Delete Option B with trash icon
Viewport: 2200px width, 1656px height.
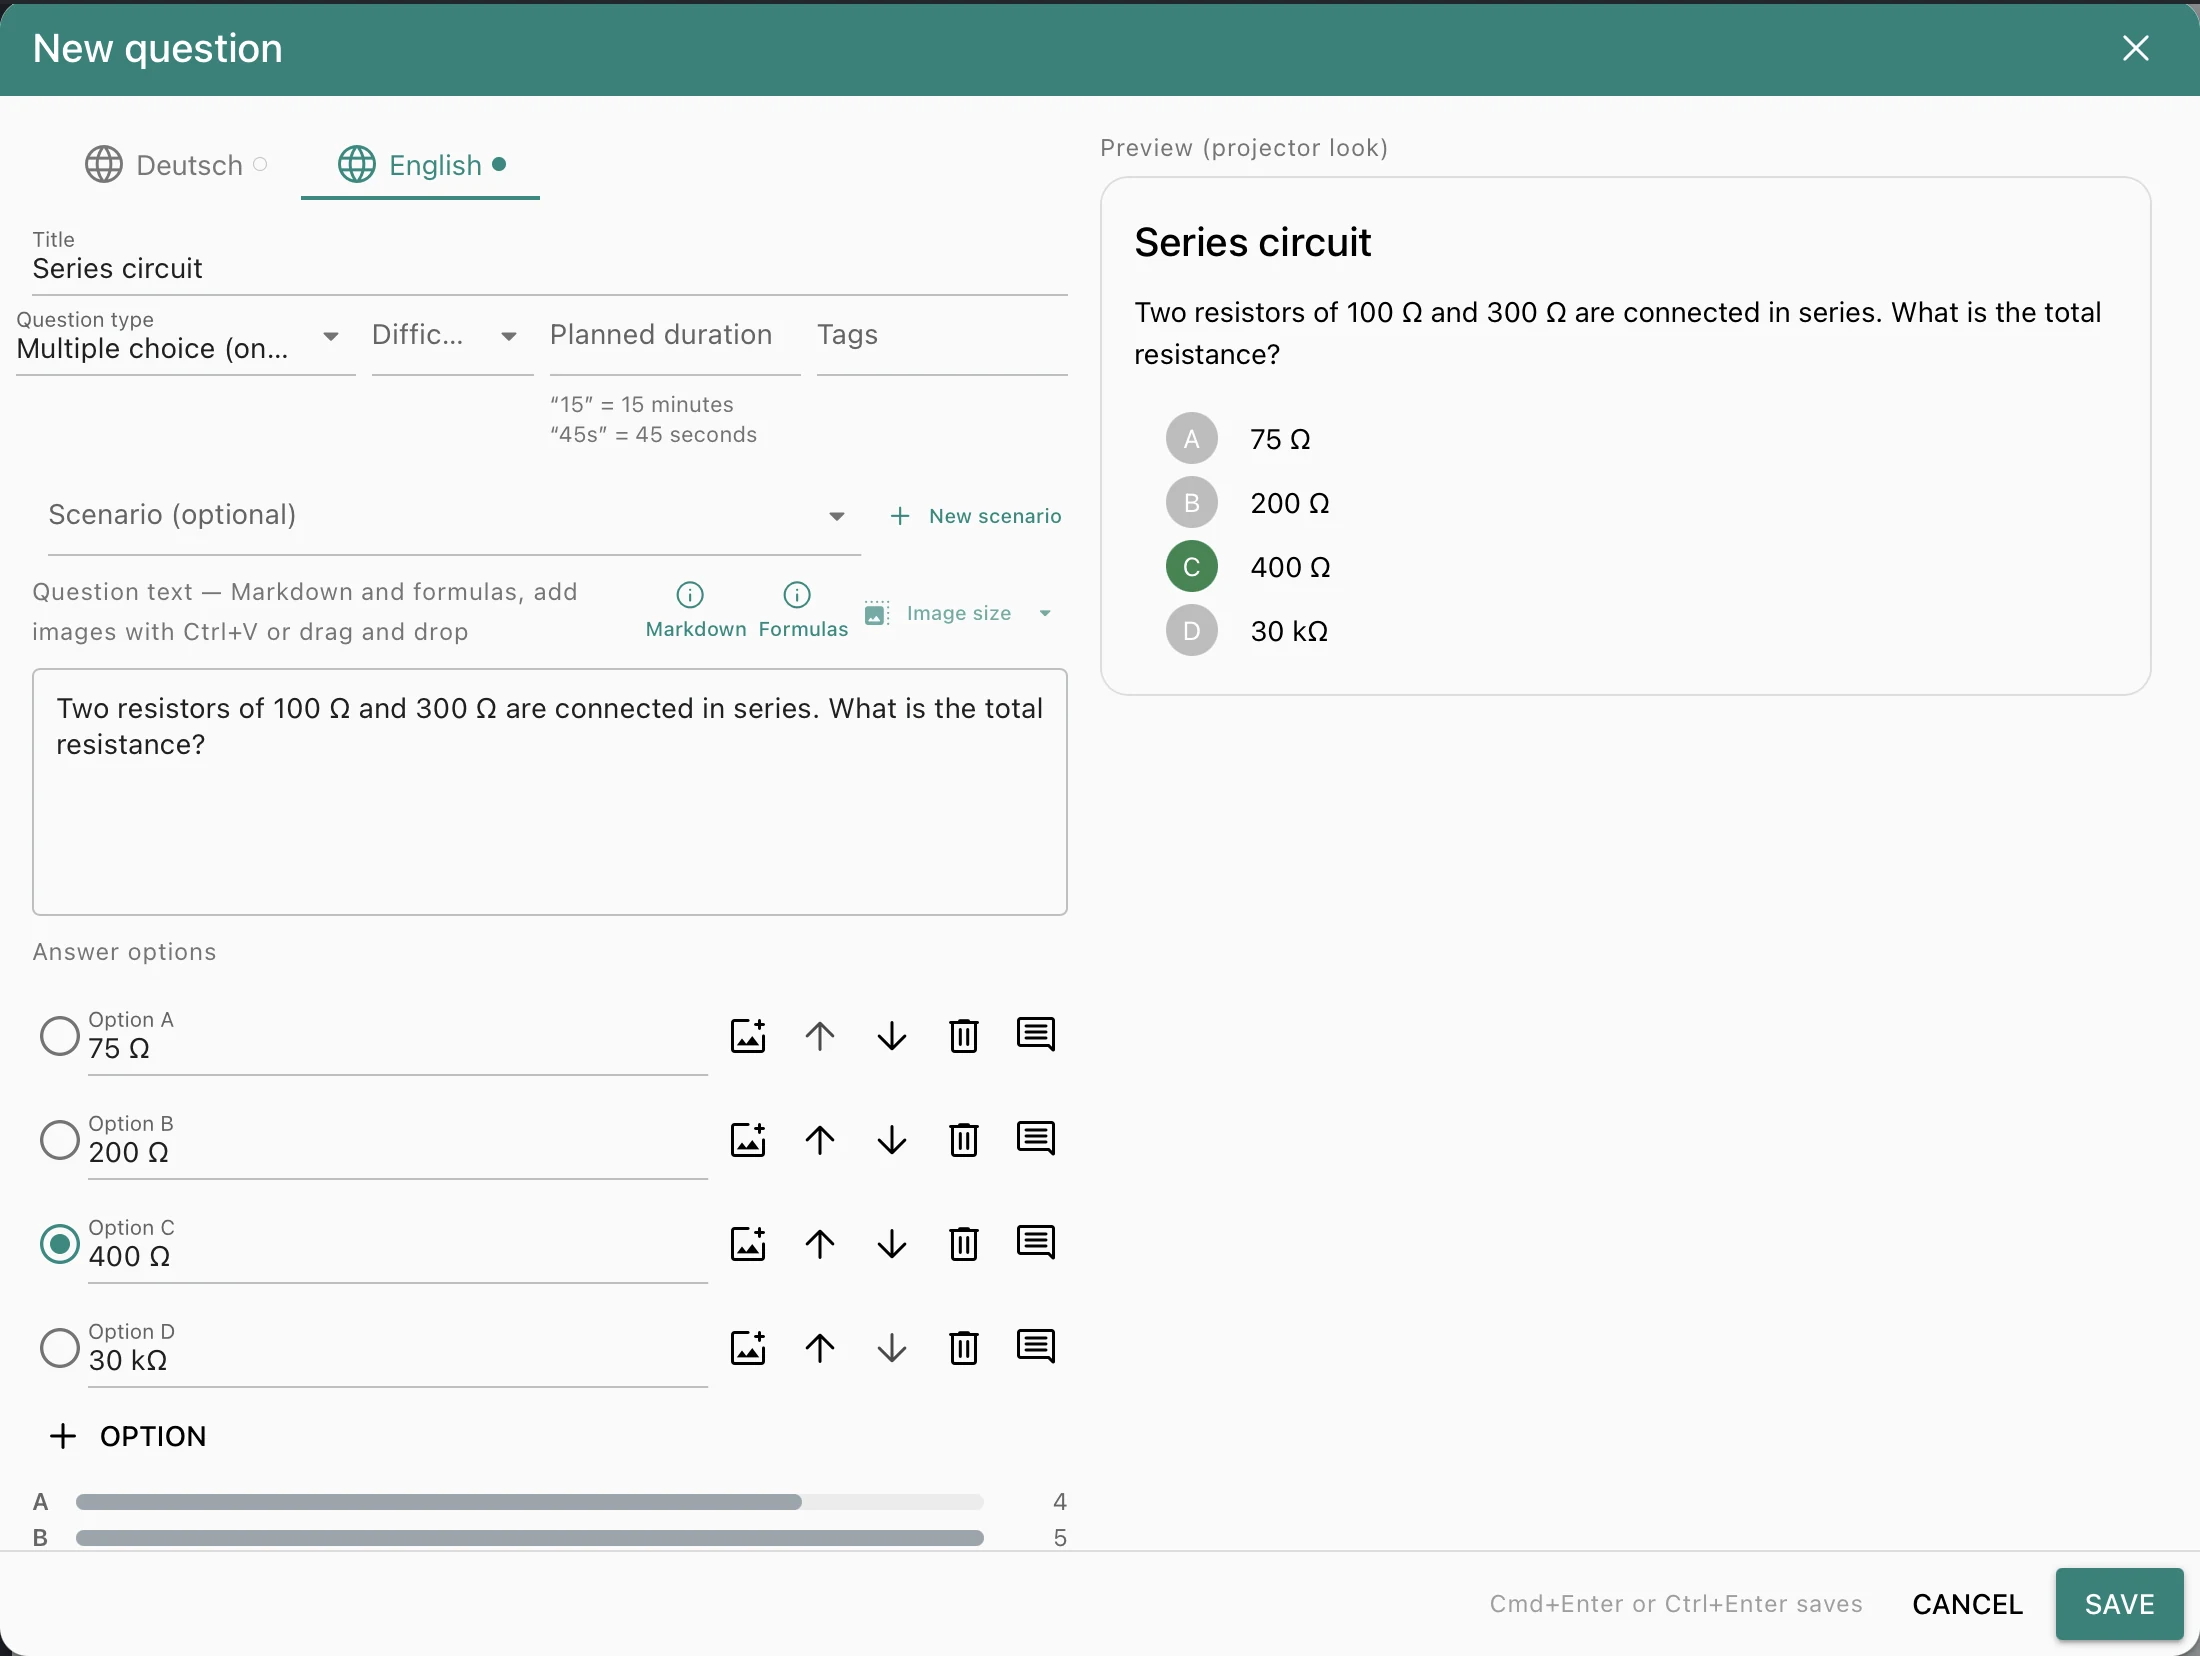click(x=964, y=1140)
